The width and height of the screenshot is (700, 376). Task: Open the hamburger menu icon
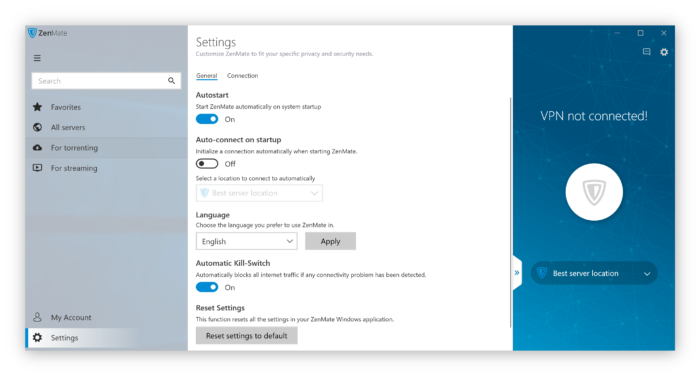tap(37, 58)
